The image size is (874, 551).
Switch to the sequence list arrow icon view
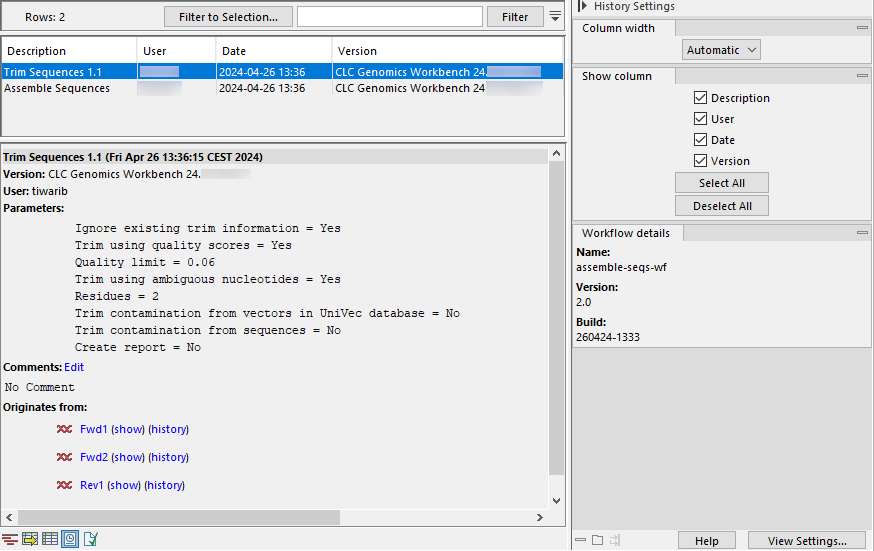[30, 540]
